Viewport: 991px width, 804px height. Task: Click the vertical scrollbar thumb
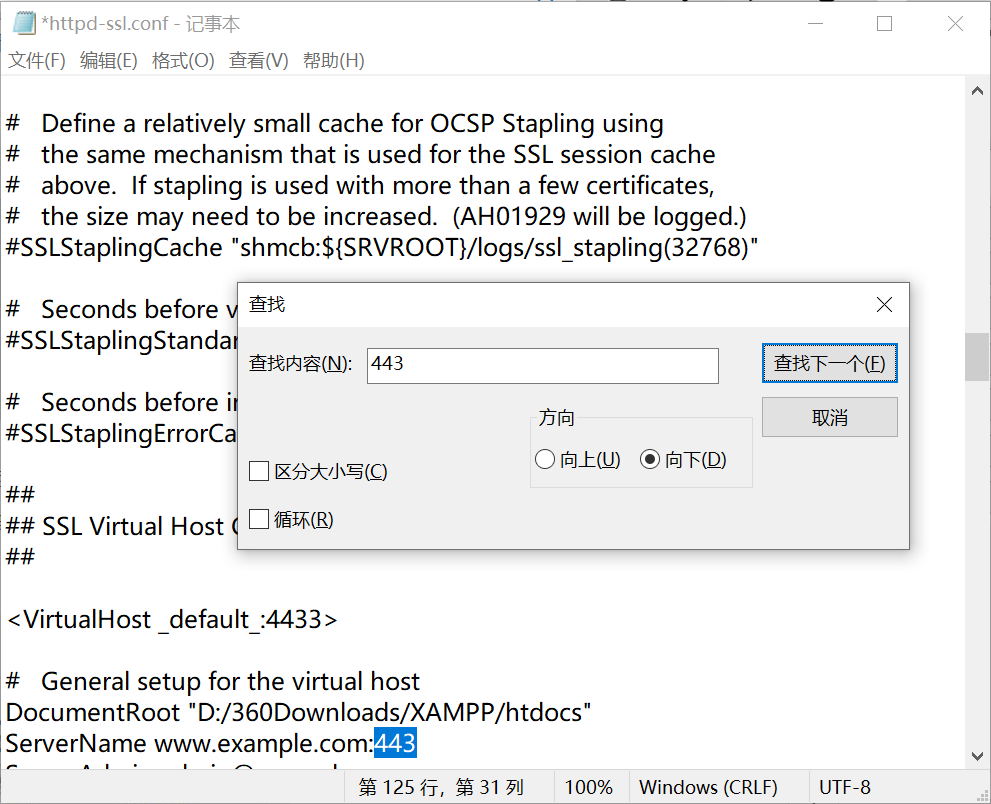tap(976, 357)
